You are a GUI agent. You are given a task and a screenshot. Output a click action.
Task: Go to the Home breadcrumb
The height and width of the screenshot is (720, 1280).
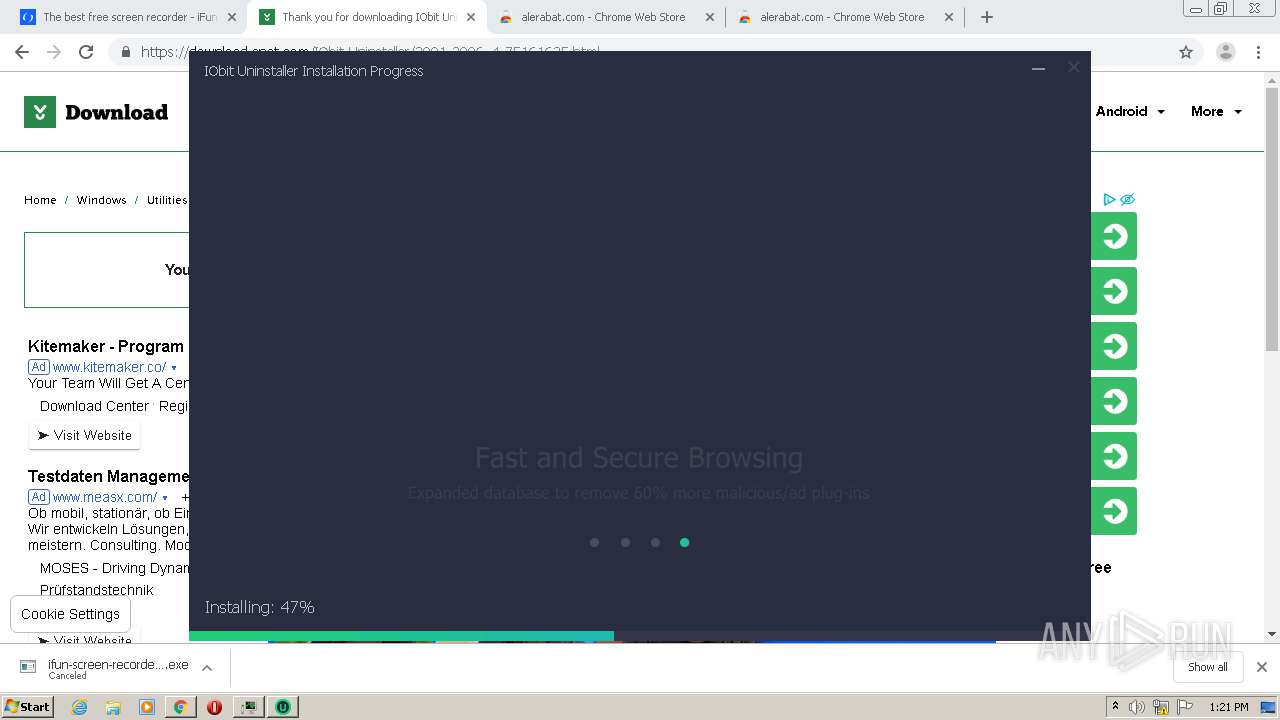[x=40, y=200]
